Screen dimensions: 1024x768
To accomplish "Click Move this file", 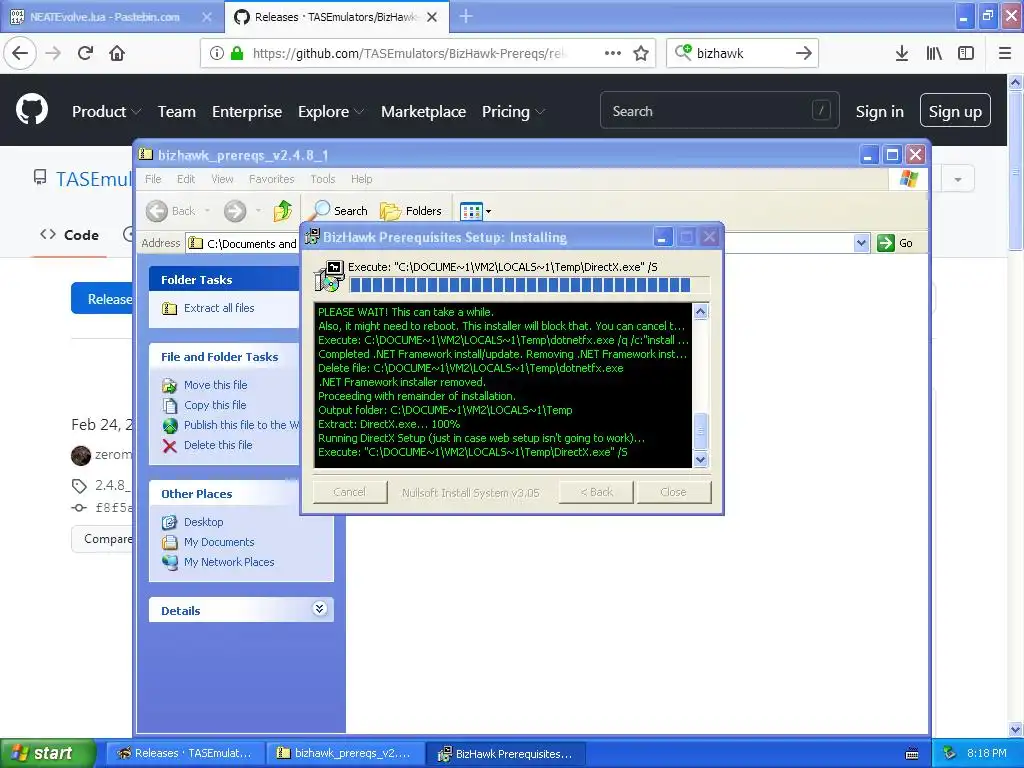I will pos(216,385).
